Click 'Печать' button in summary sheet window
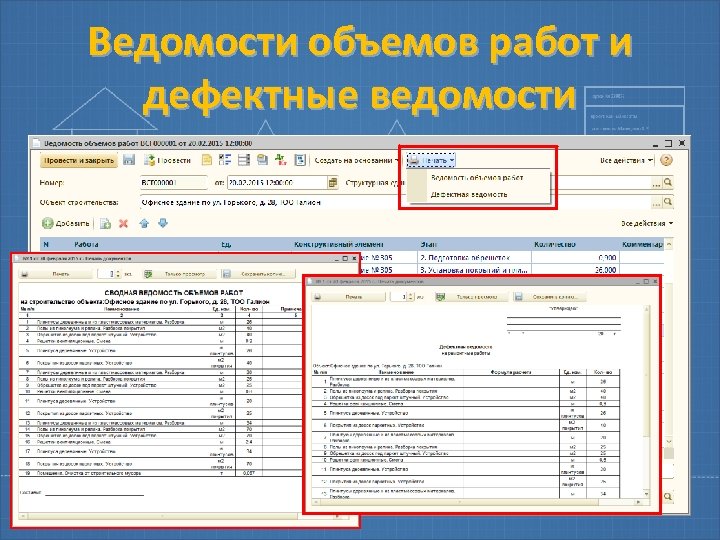Viewport: 720px width, 540px height. point(56,274)
